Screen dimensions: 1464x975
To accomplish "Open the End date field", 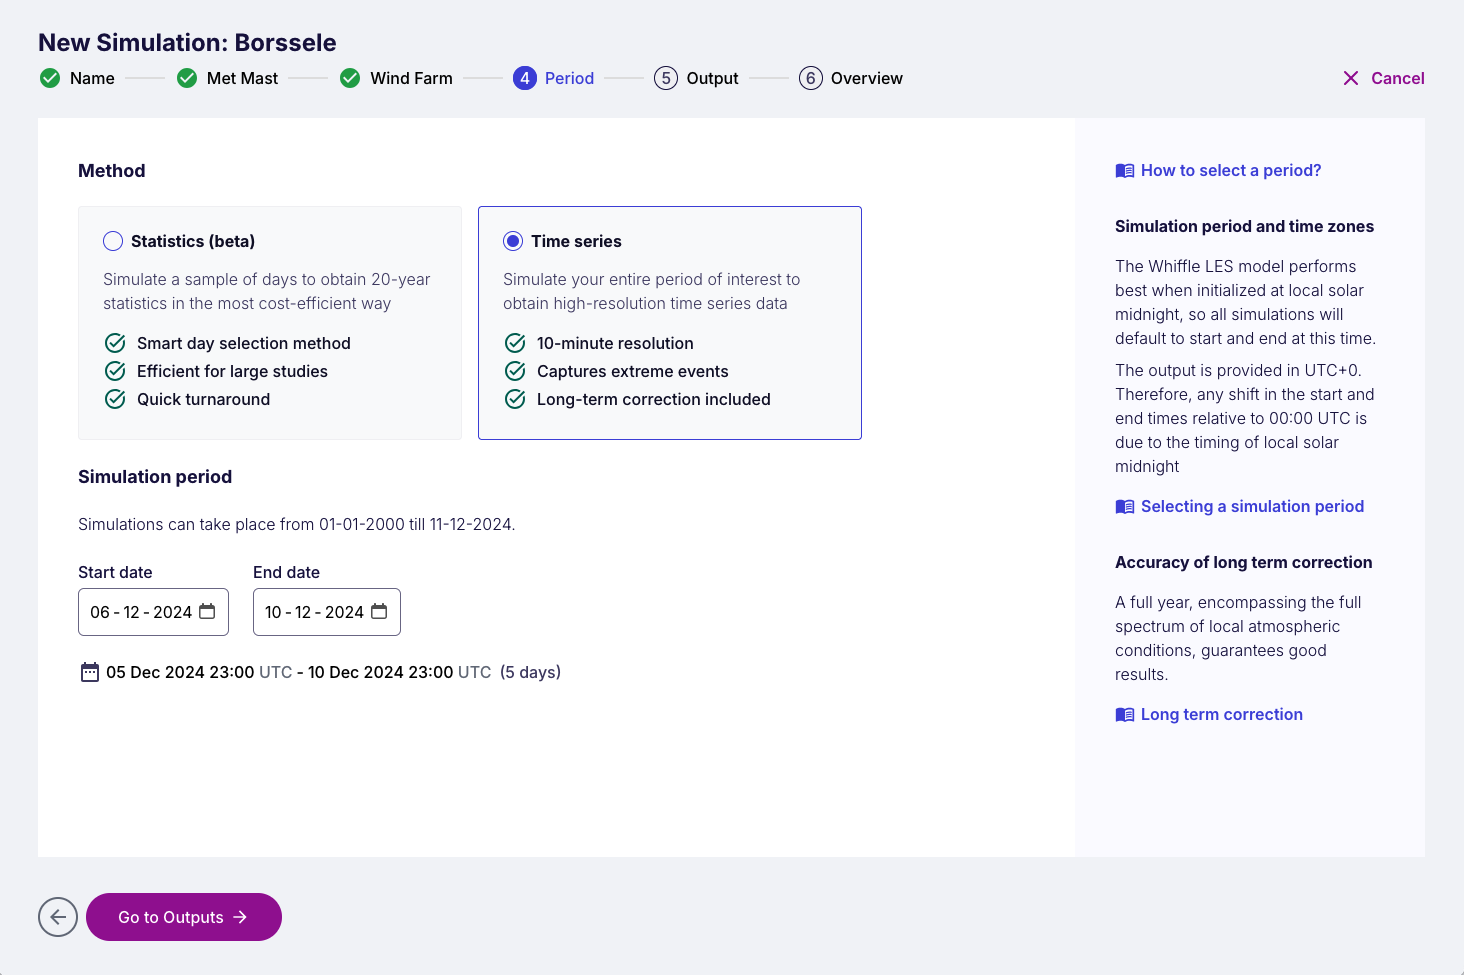I will coord(314,612).
